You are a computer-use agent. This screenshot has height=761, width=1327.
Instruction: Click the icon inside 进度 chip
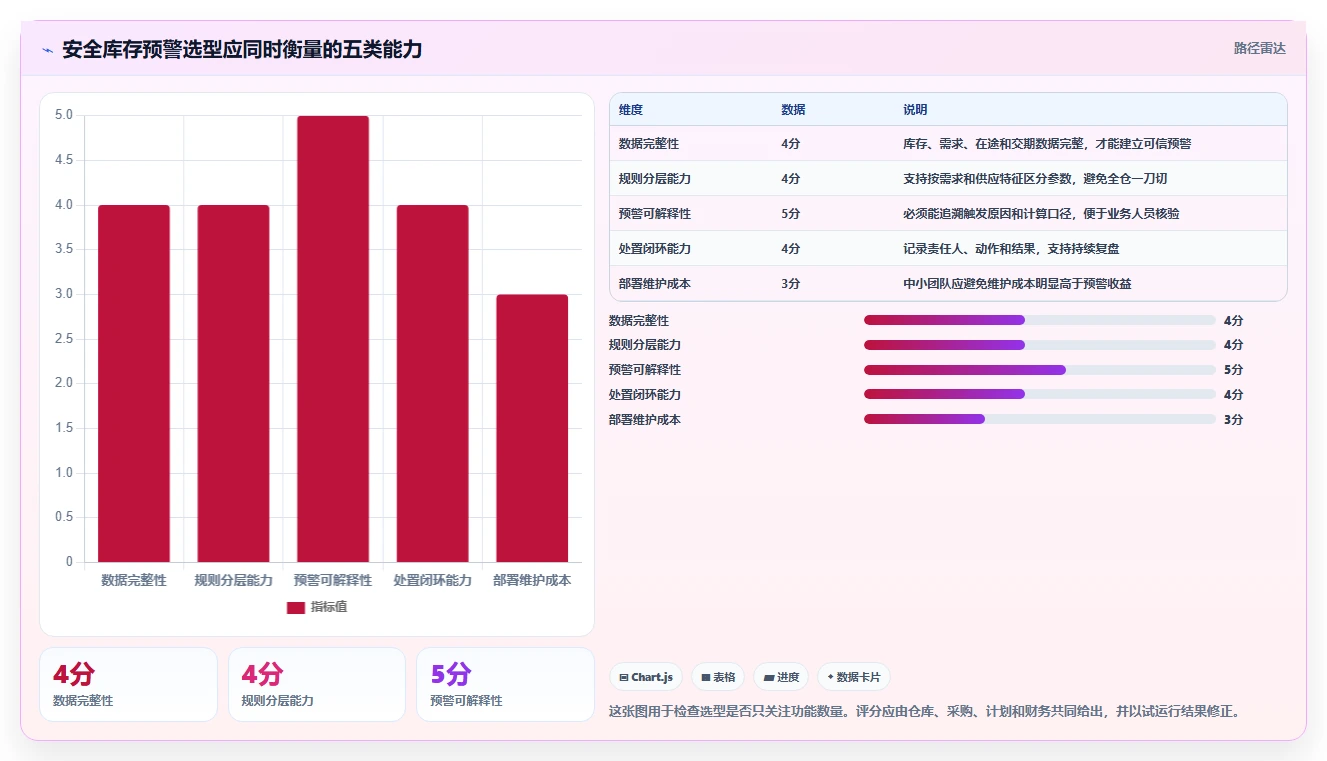coord(769,678)
